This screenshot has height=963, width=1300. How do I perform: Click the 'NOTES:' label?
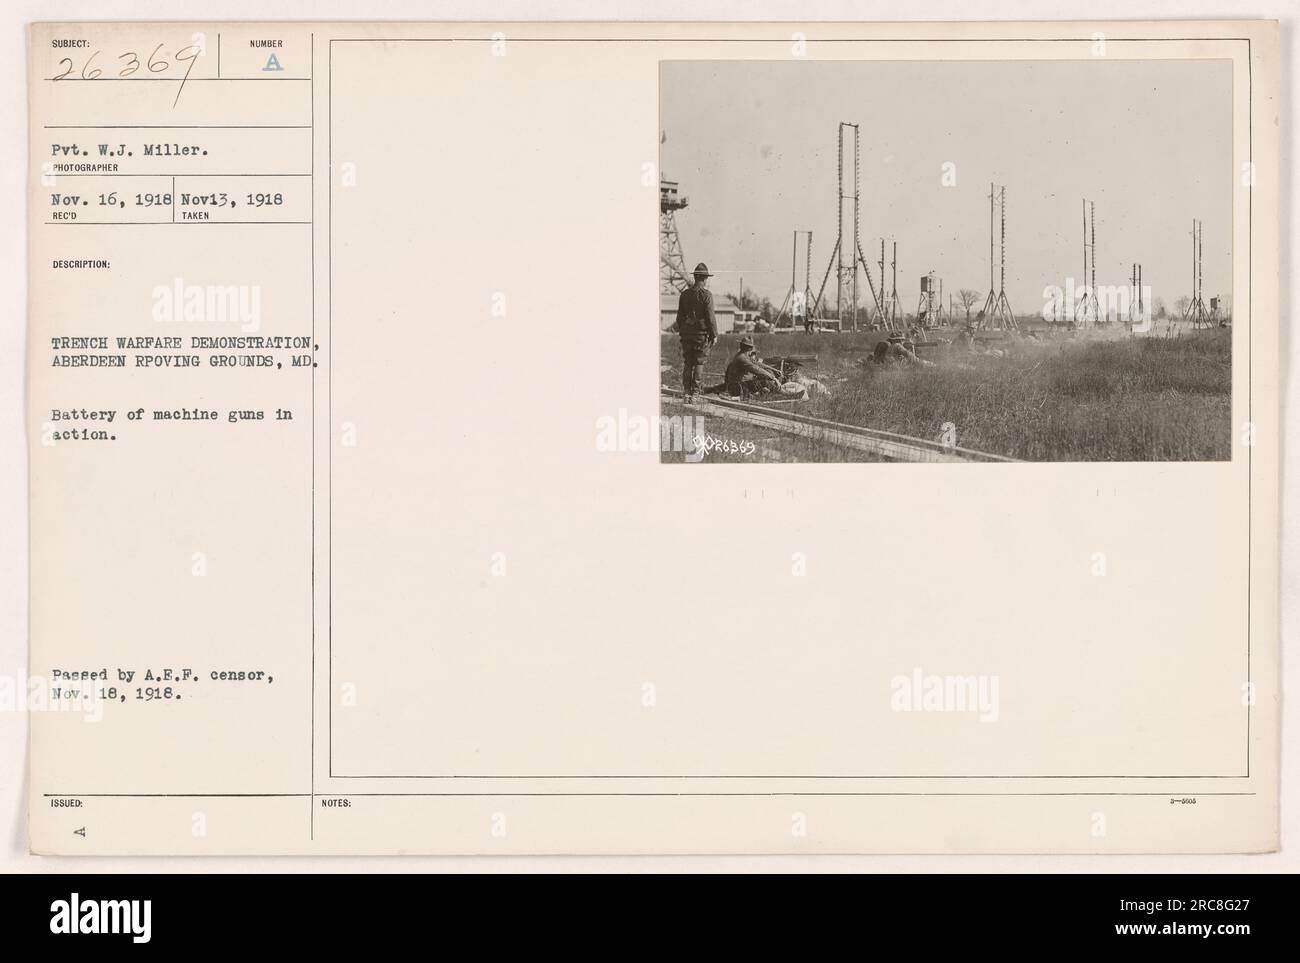click(337, 802)
